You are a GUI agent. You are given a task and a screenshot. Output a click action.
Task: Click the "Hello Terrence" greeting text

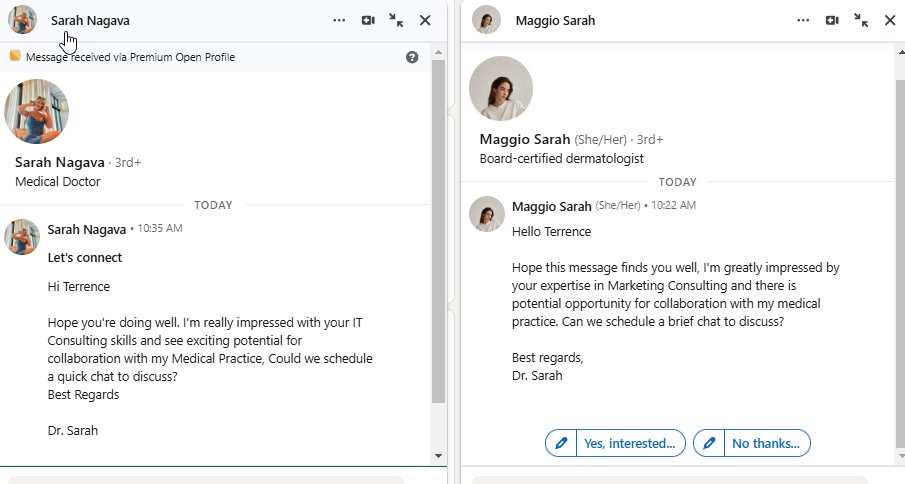coord(551,231)
